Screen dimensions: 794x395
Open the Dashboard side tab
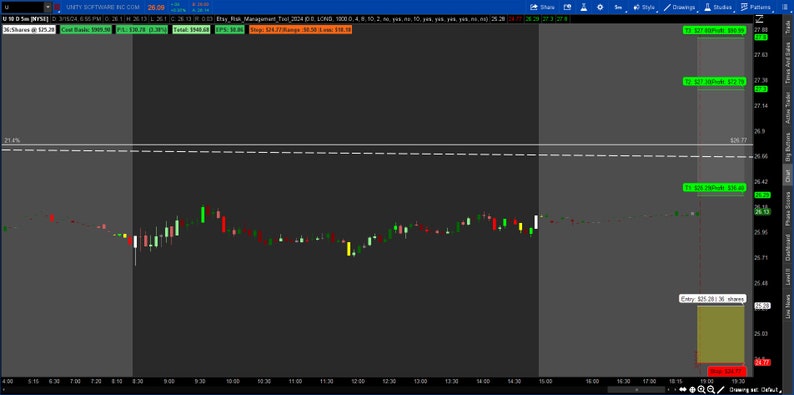[x=787, y=248]
